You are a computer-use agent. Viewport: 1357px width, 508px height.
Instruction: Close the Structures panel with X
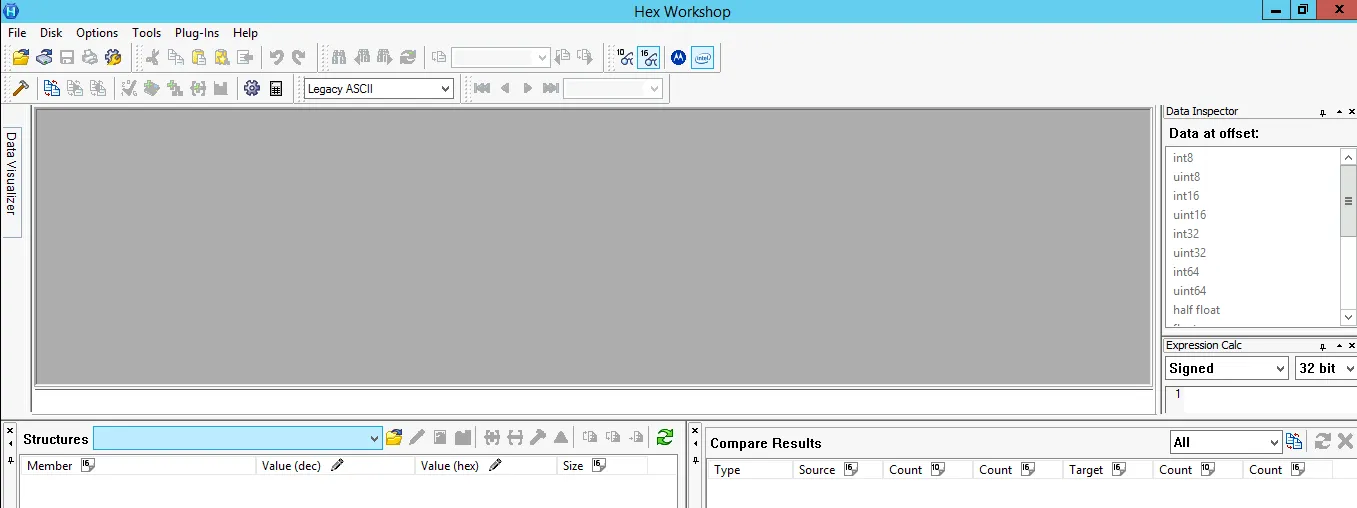pyautogui.click(x=10, y=431)
